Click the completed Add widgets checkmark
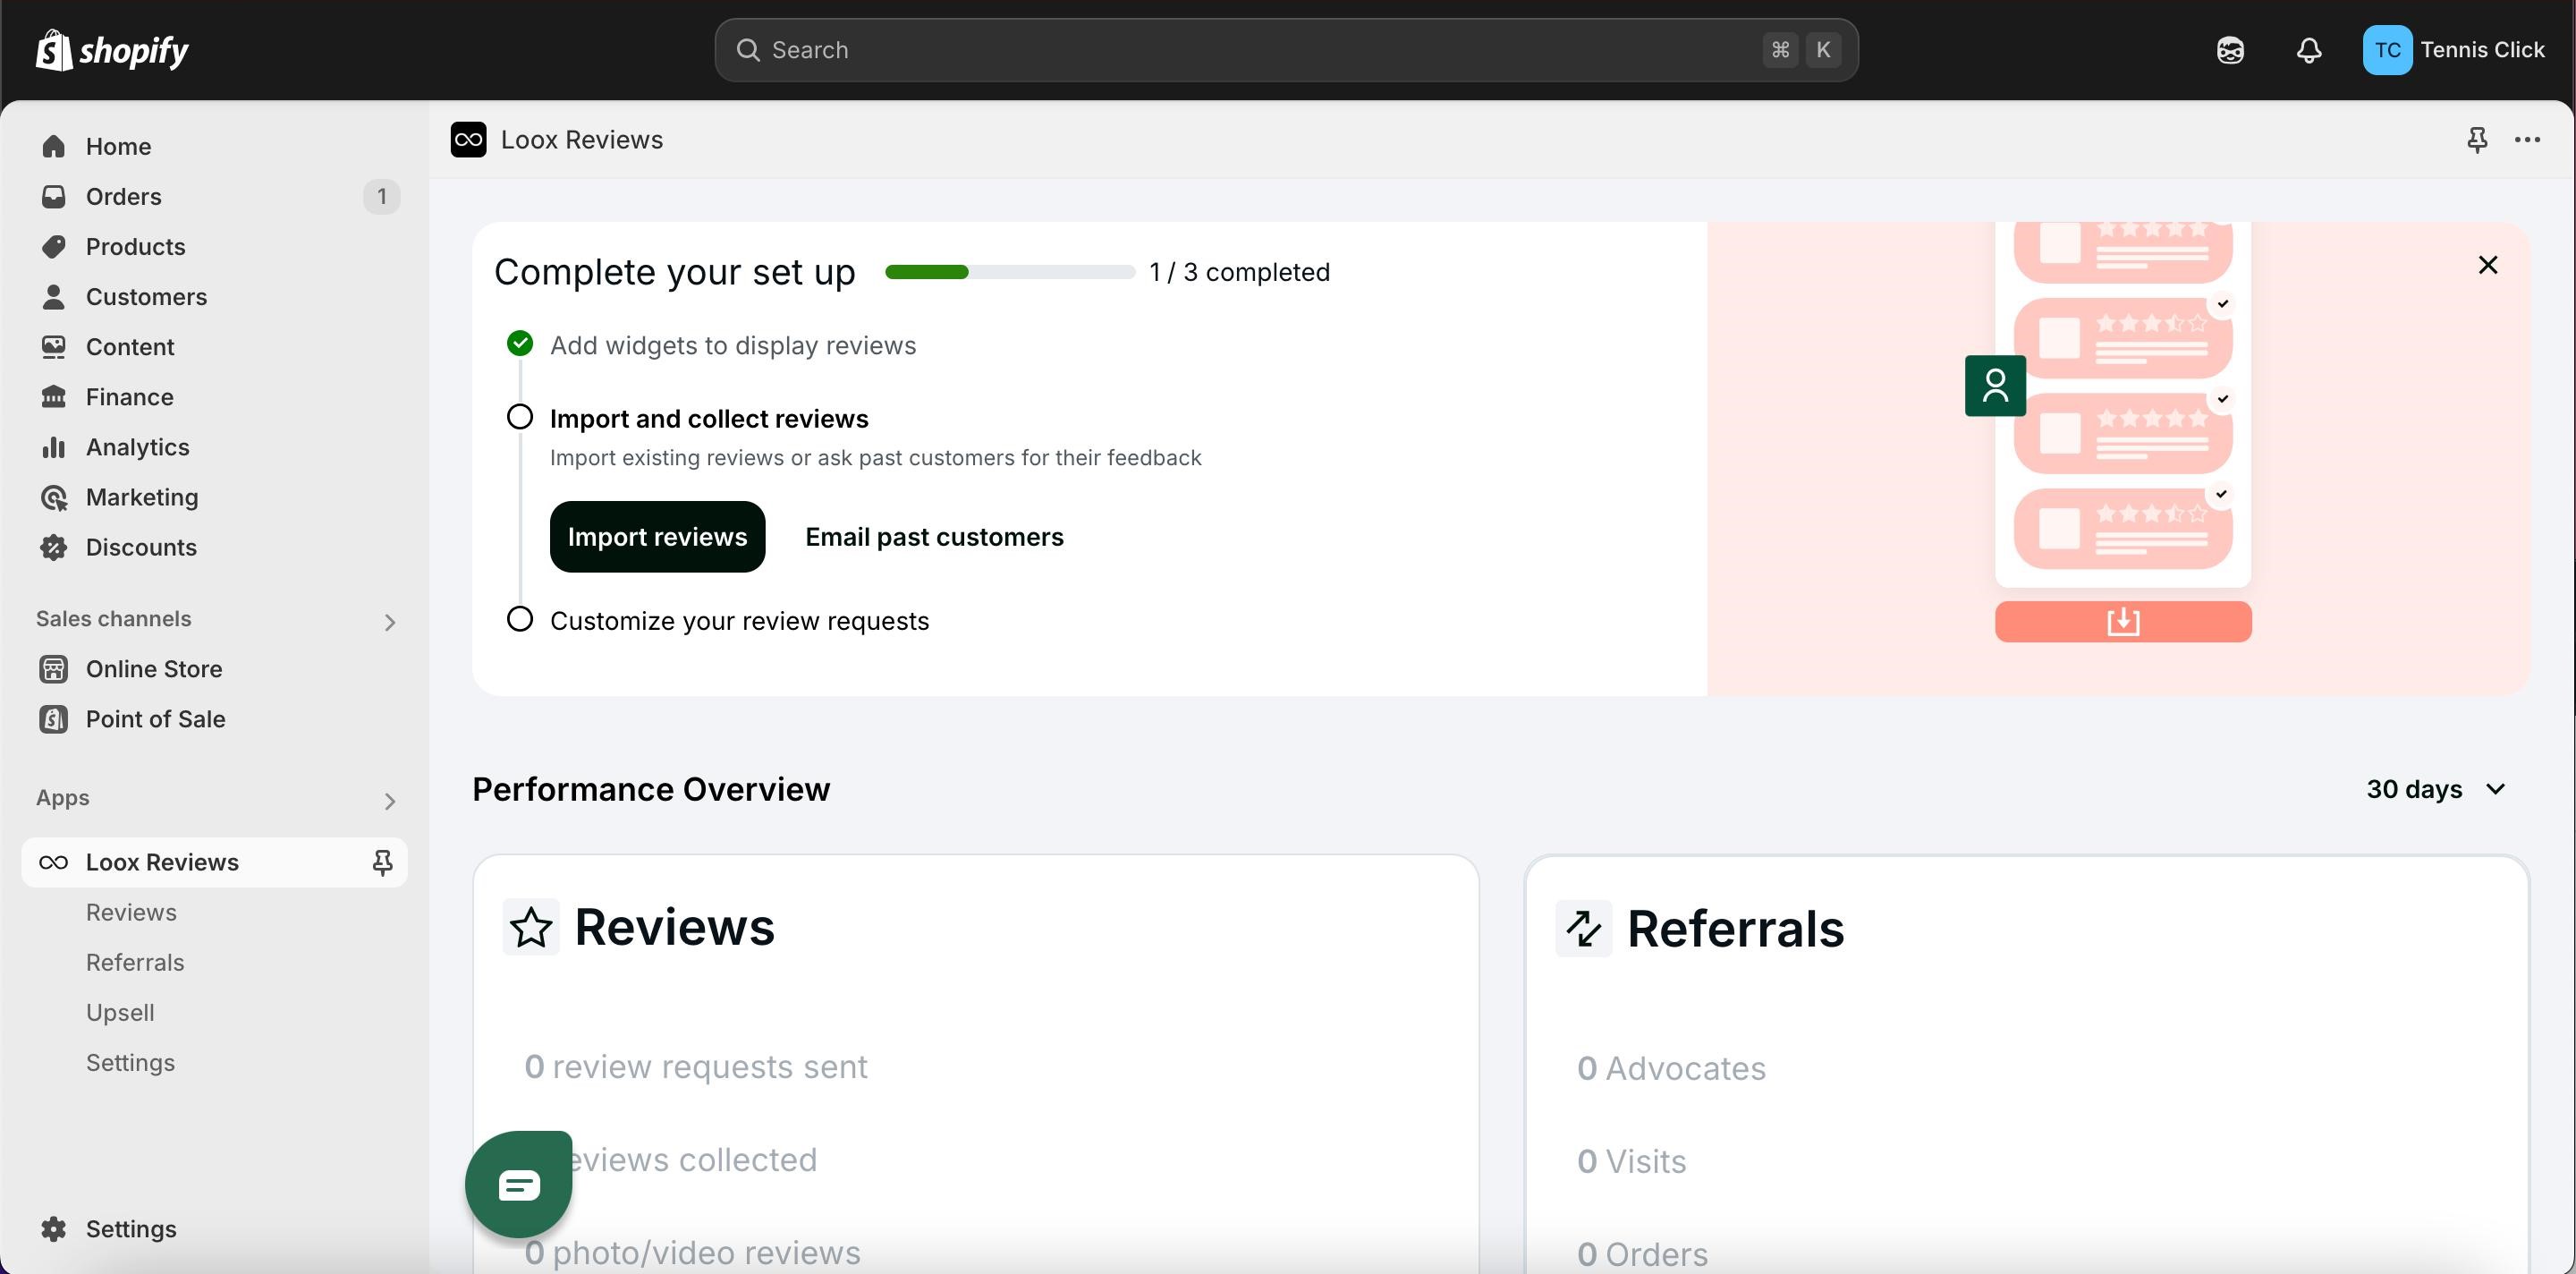The image size is (2576, 1274). pyautogui.click(x=520, y=343)
